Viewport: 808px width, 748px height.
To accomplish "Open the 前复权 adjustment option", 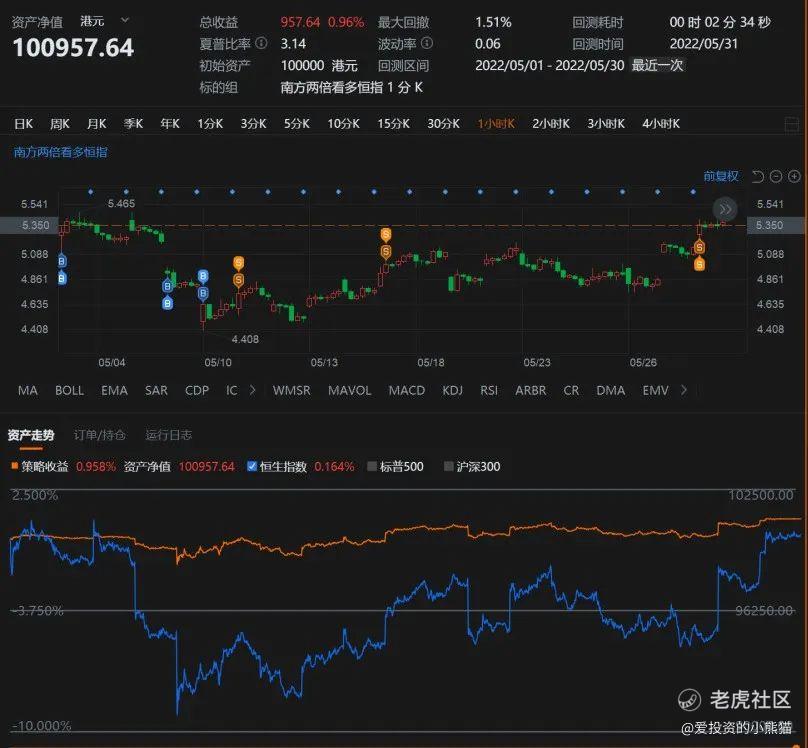I will (x=721, y=177).
